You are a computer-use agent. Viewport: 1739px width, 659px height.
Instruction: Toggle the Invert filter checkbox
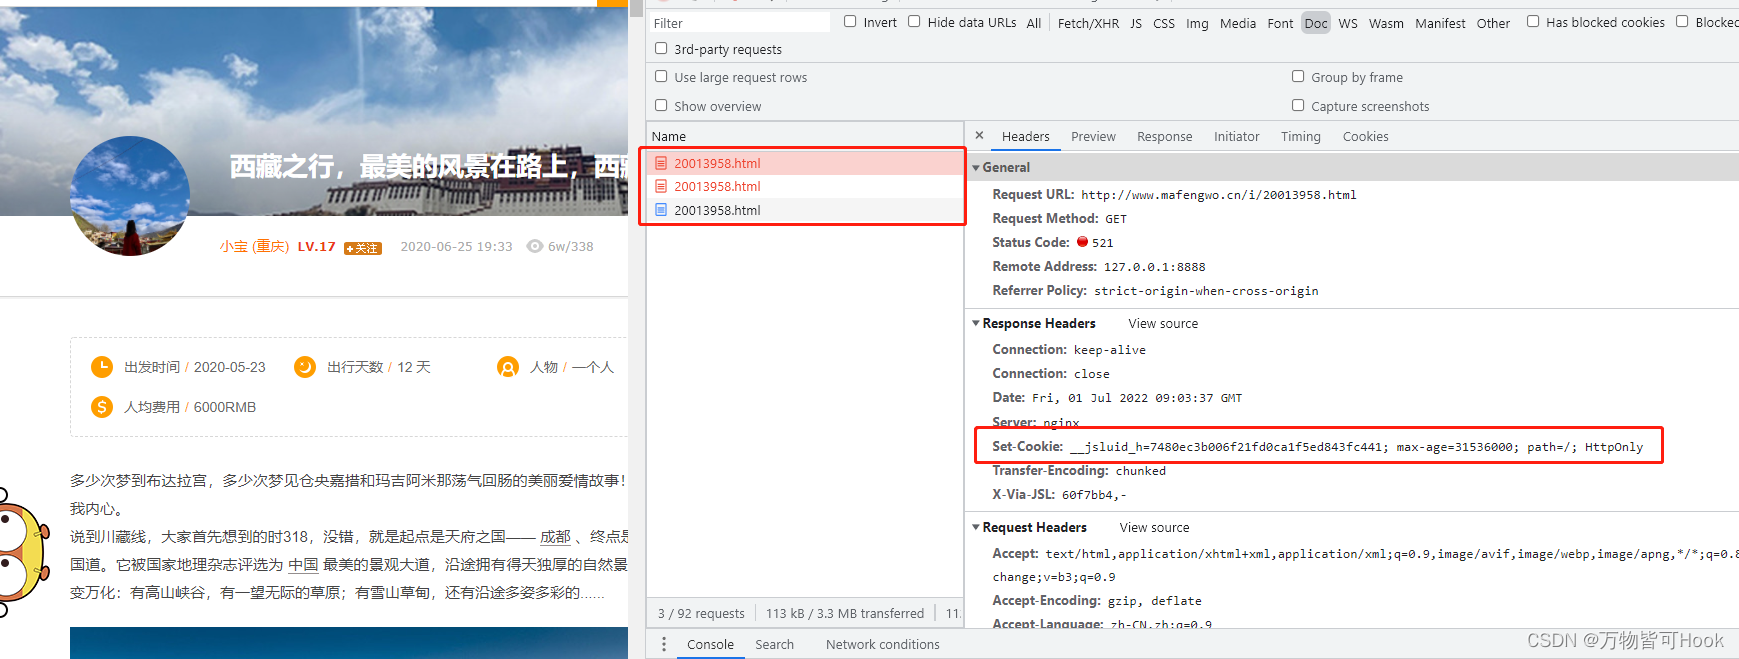pos(850,21)
